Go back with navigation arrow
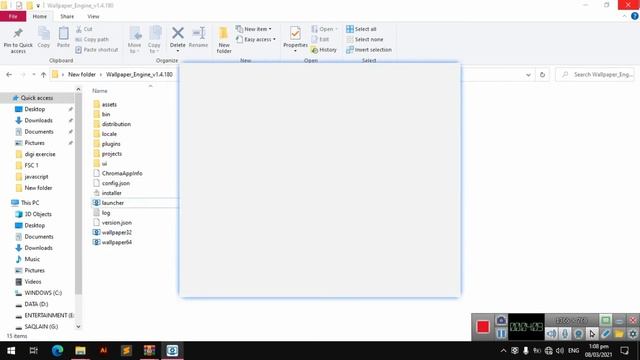This screenshot has height=360, width=640. (x=9, y=75)
